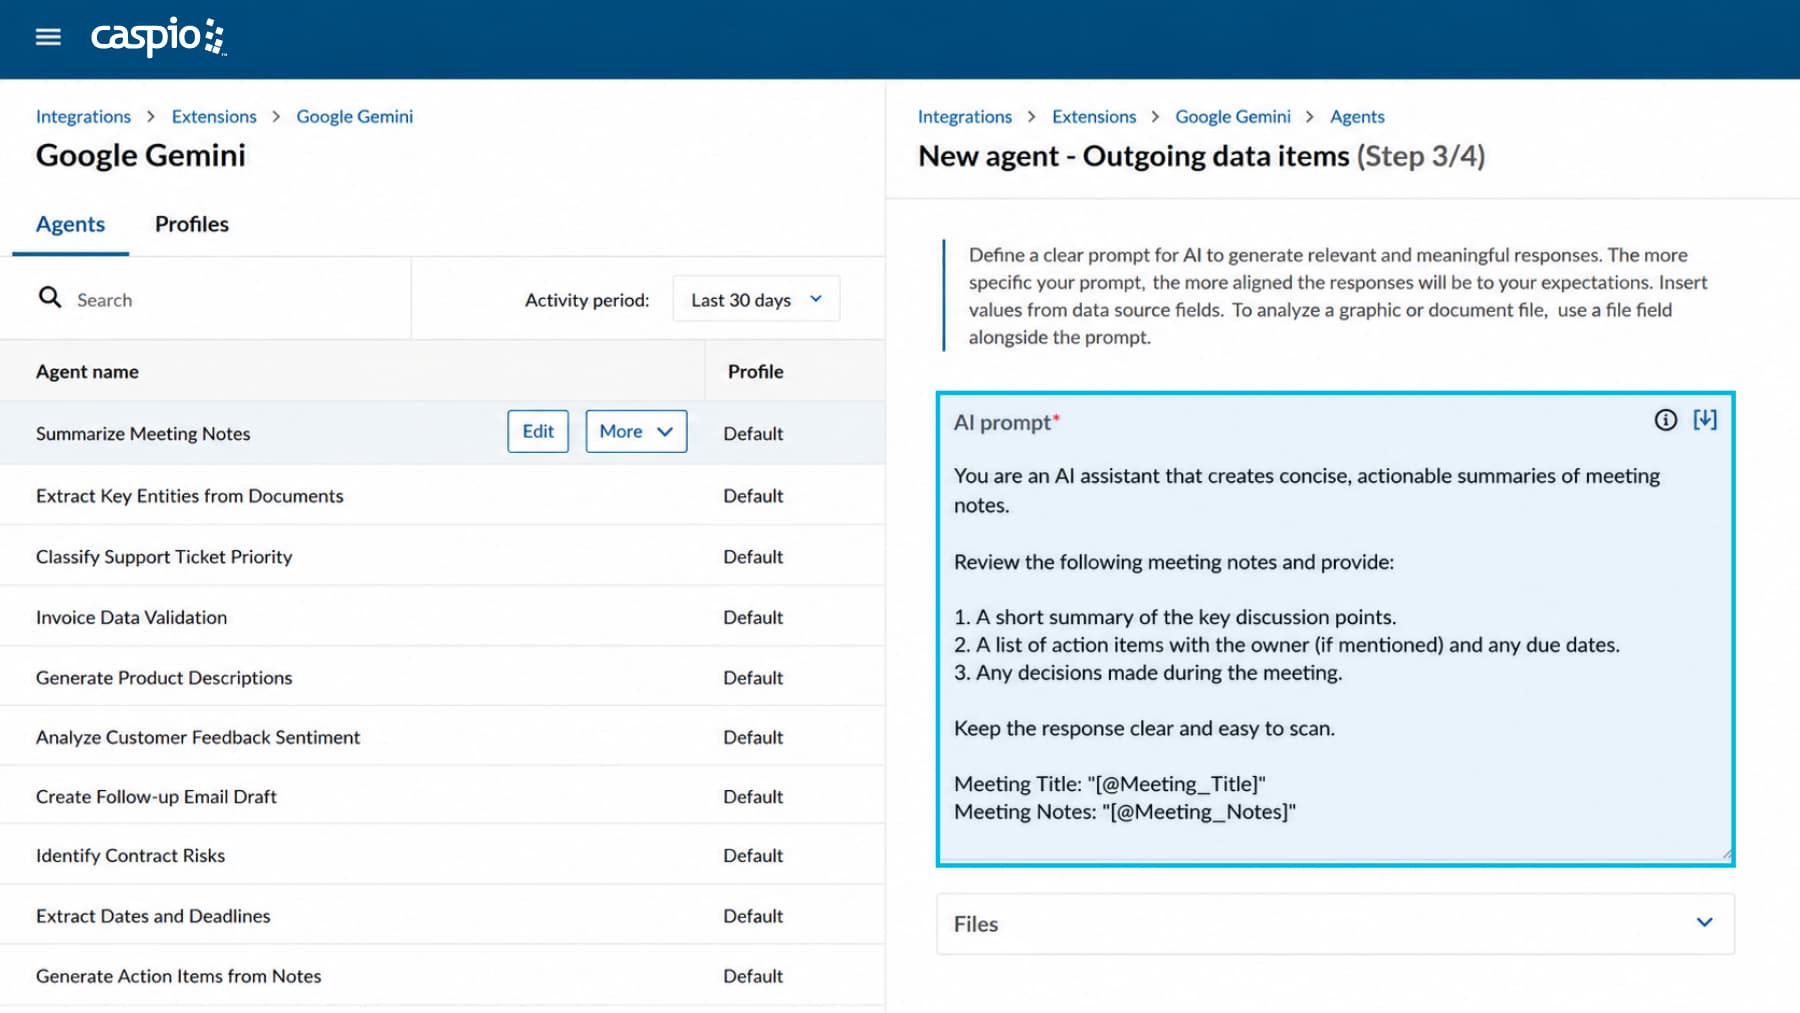1800x1013 pixels.
Task: Click the Caspio logo
Action: coord(158,37)
